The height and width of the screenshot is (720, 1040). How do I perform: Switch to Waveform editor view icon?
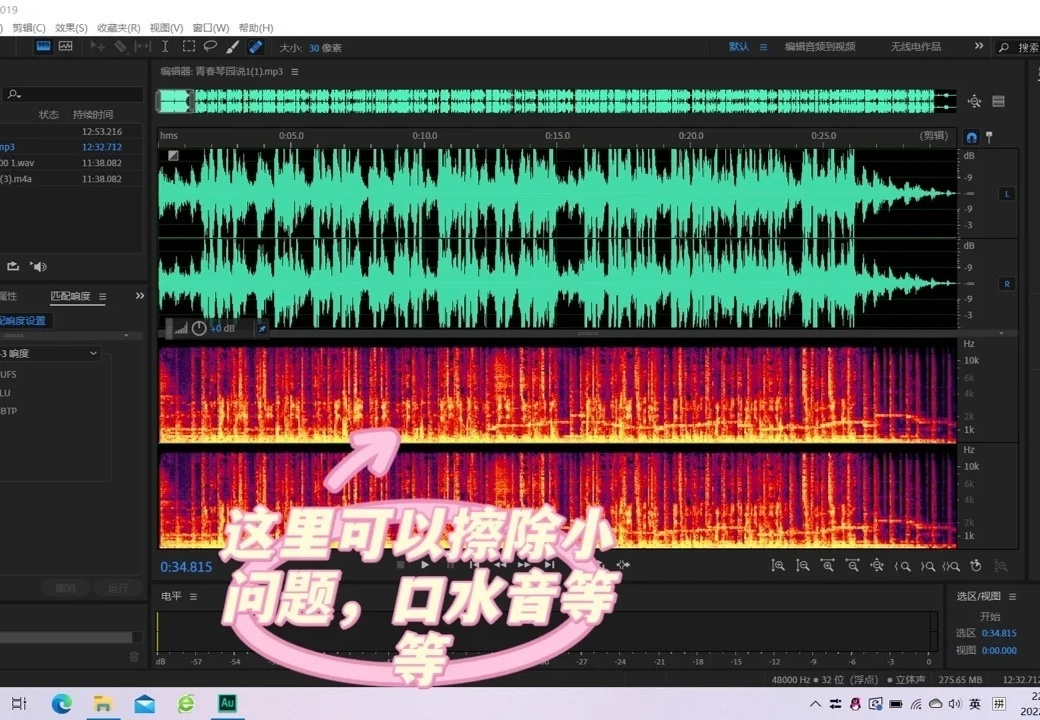[x=43, y=46]
